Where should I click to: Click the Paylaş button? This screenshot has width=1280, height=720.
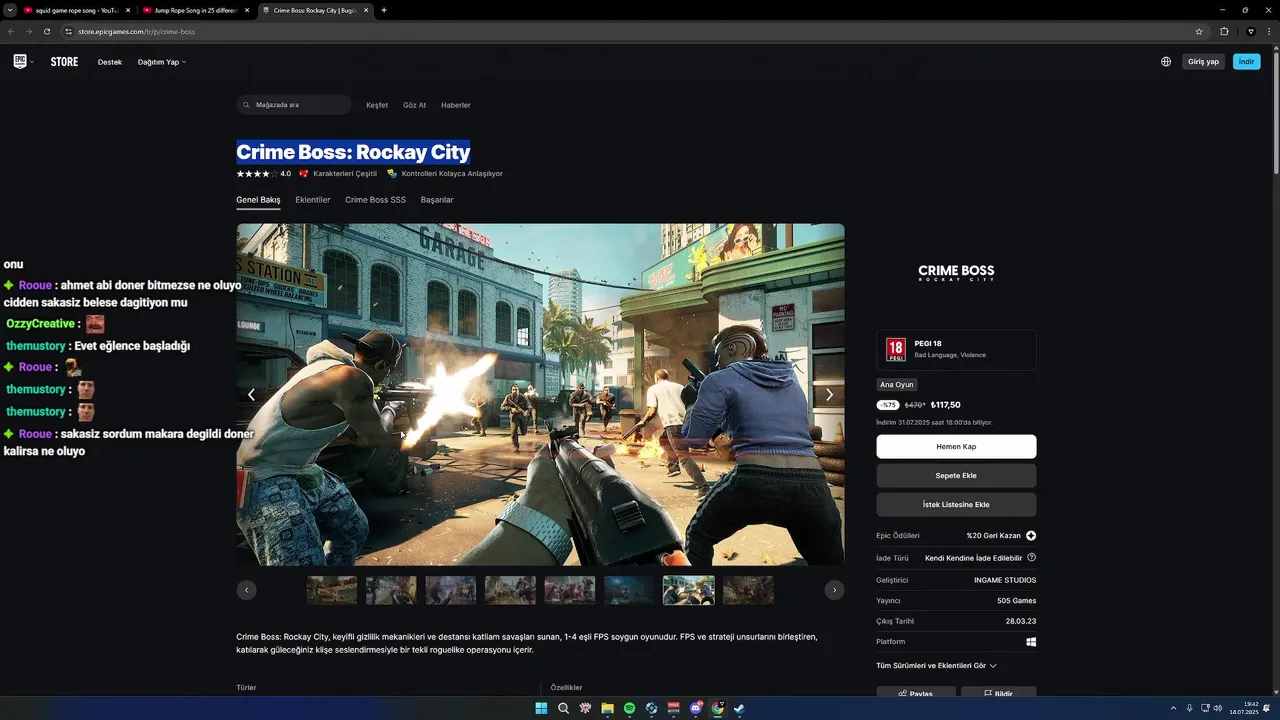916,693
